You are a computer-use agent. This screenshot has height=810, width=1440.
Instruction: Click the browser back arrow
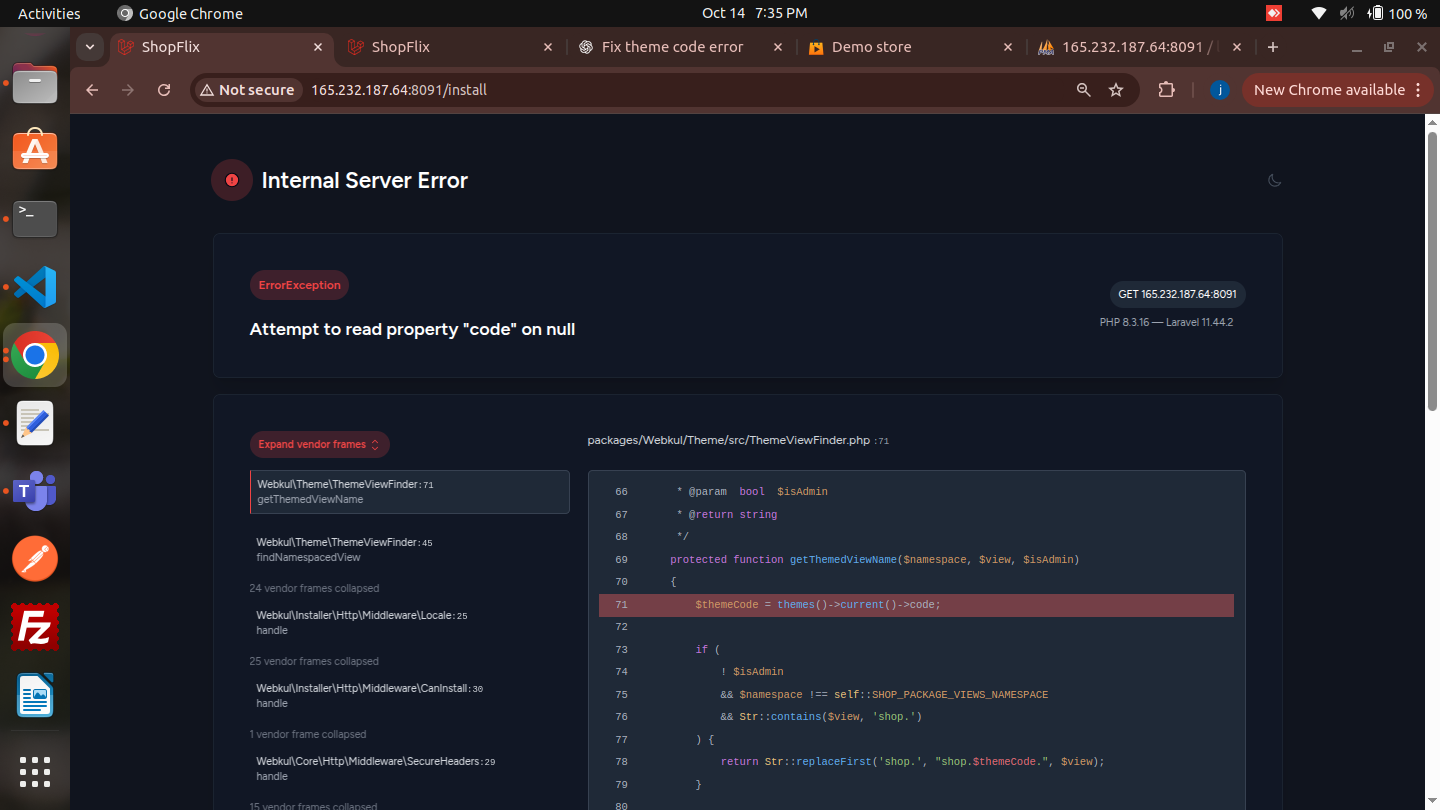(92, 90)
